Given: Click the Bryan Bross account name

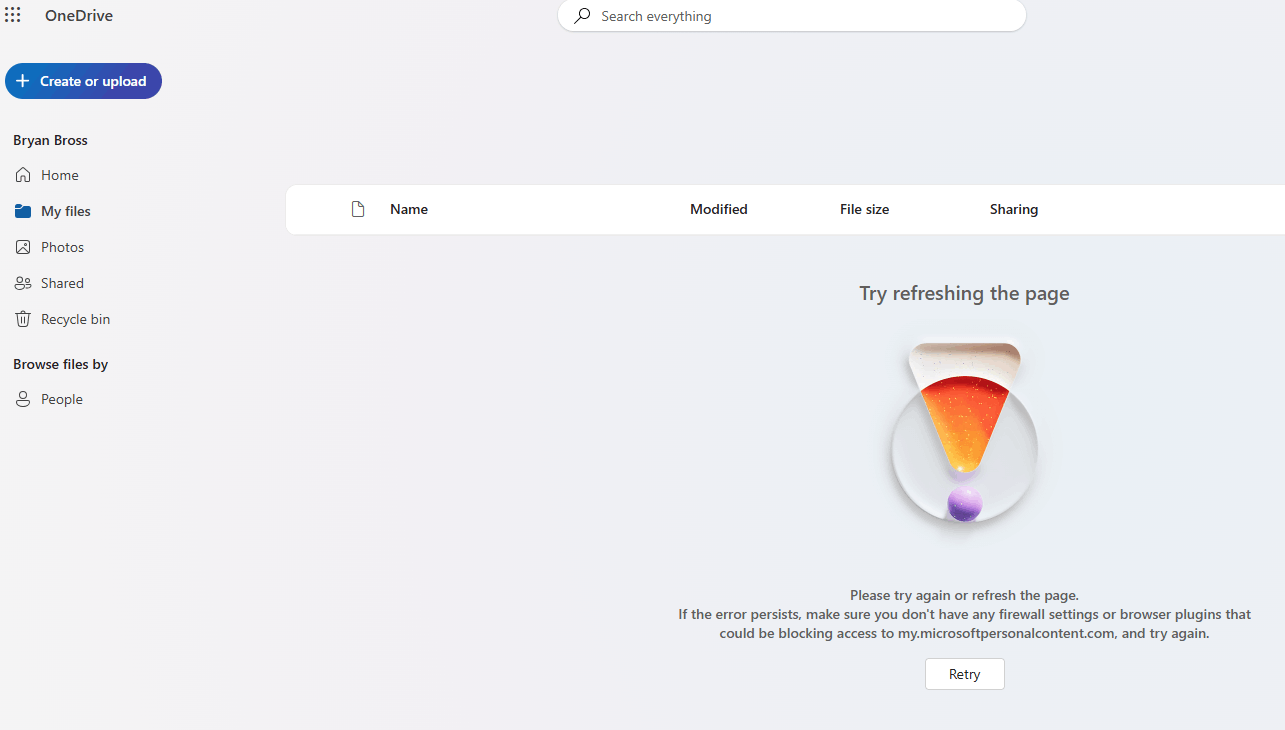Looking at the screenshot, I should (x=50, y=140).
